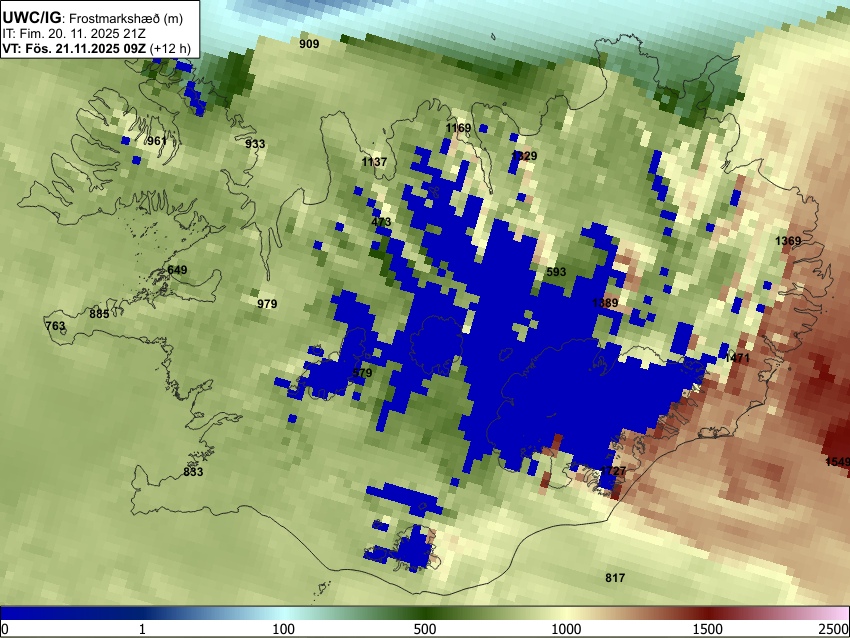850x638 pixels.
Task: Click the 1549 value label
Action: pyautogui.click(x=838, y=462)
